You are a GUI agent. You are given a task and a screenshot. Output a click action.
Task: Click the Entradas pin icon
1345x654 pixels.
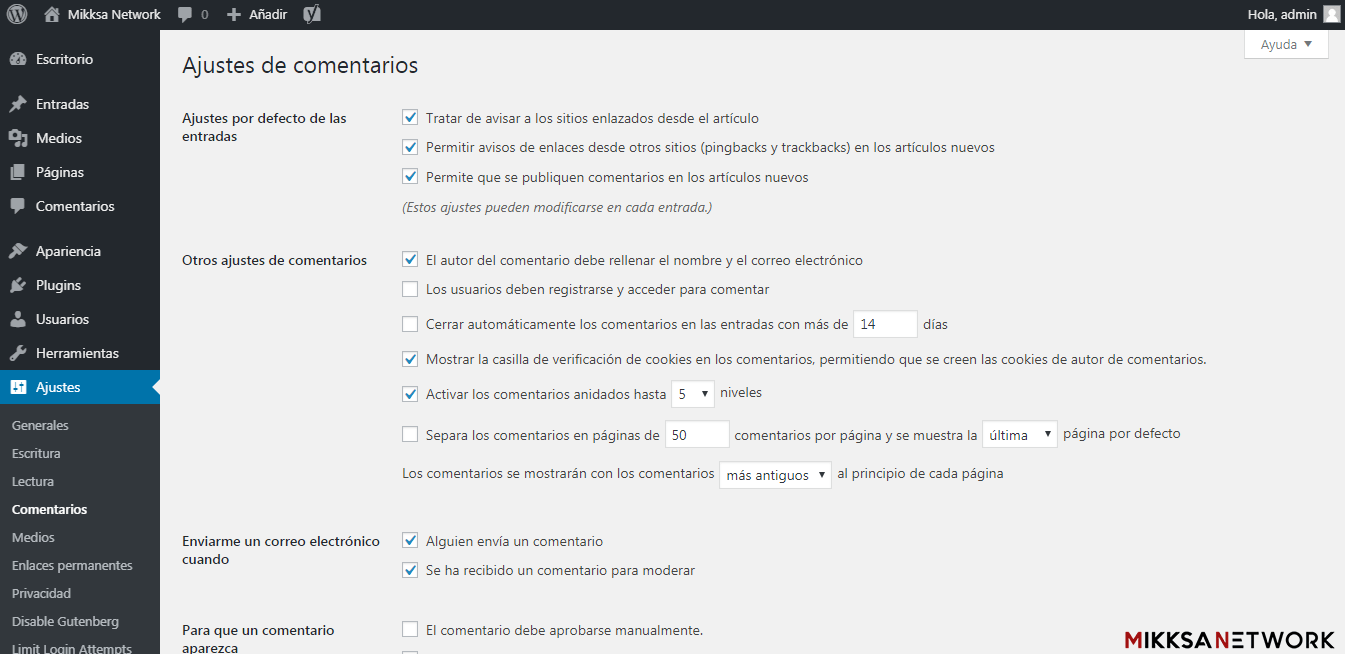pos(17,104)
